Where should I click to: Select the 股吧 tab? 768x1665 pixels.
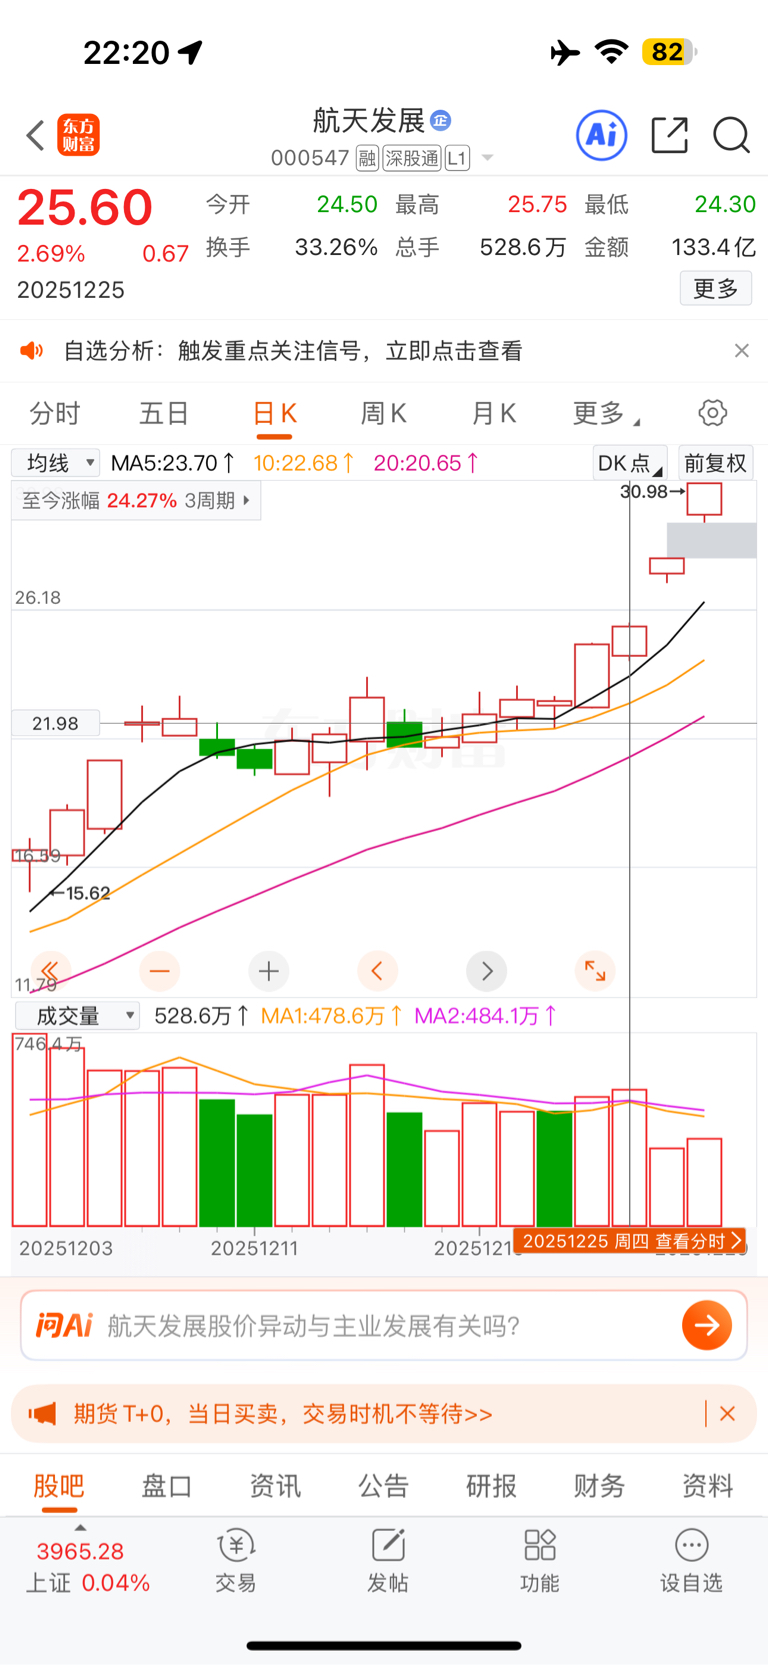(59, 1488)
